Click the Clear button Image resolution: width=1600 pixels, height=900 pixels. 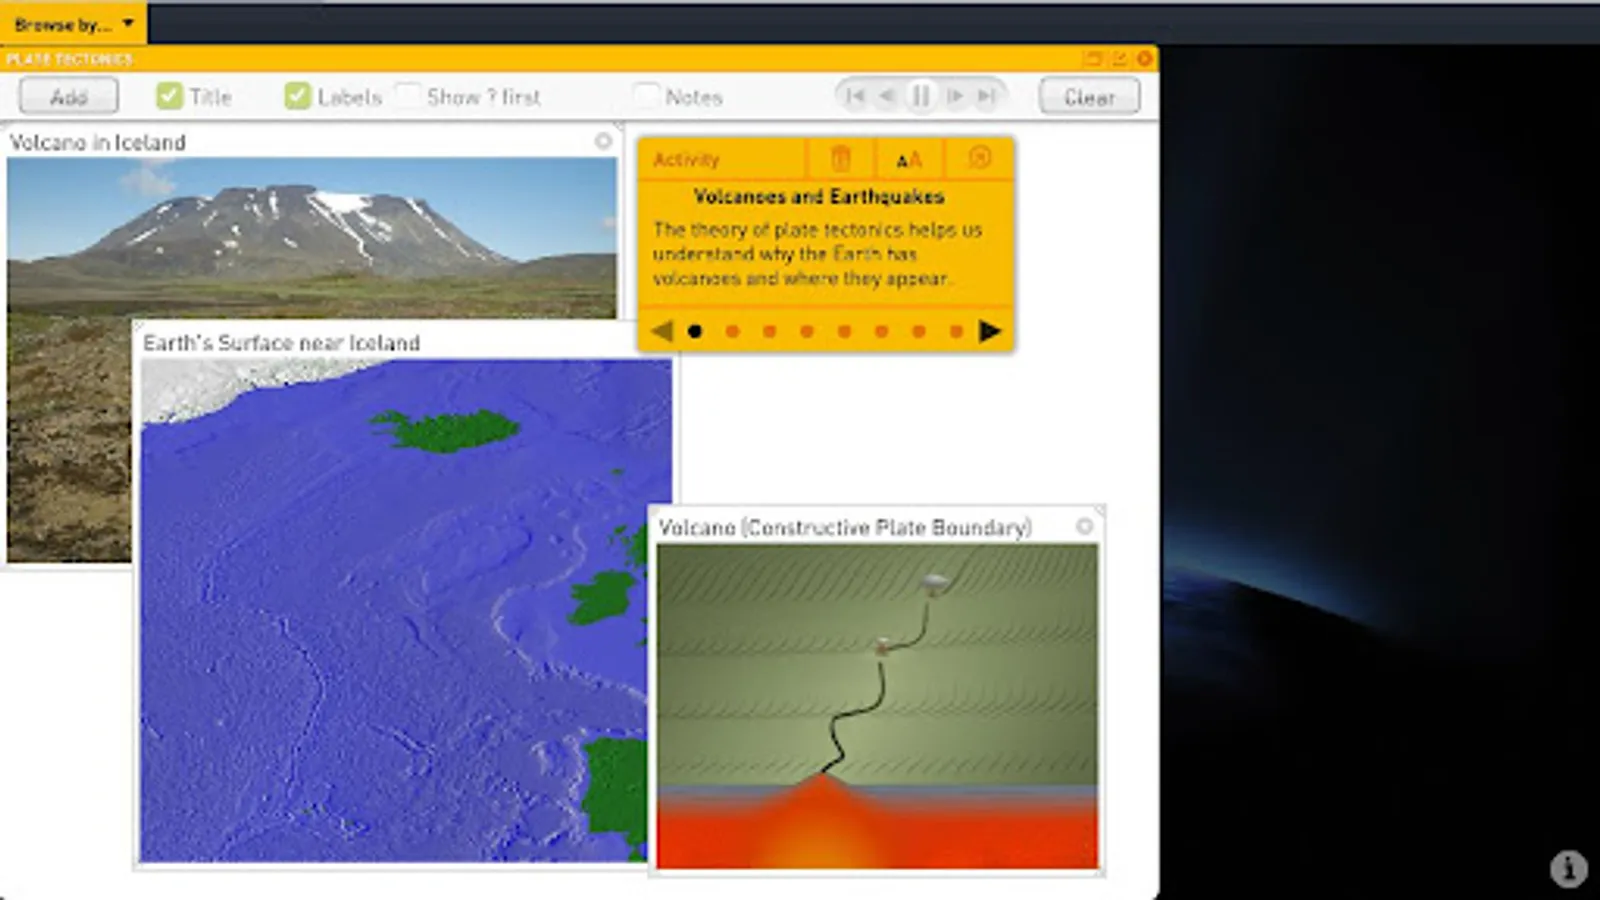(1089, 97)
